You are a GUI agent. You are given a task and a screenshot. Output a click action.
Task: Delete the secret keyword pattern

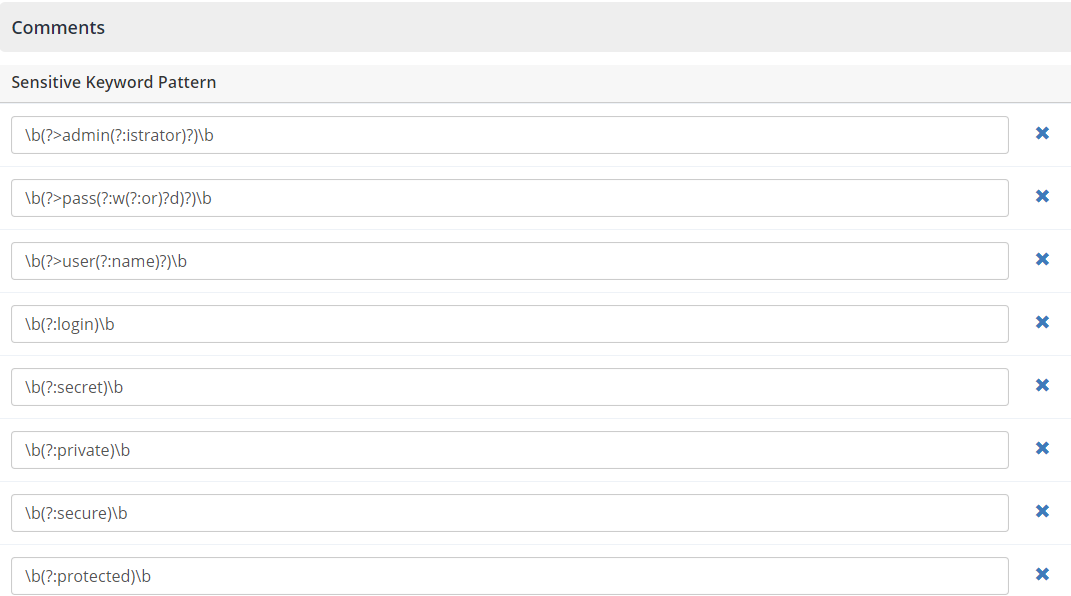tap(1042, 385)
